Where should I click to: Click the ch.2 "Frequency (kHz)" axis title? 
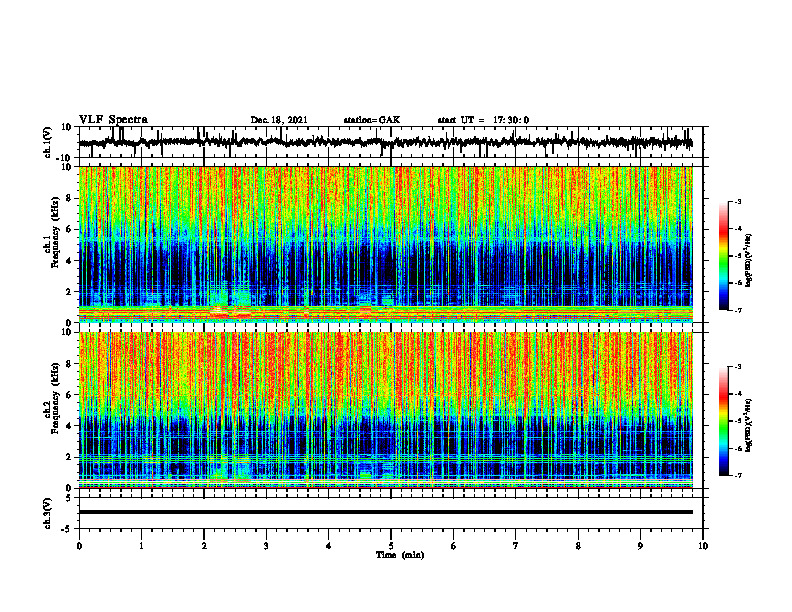tap(55, 399)
